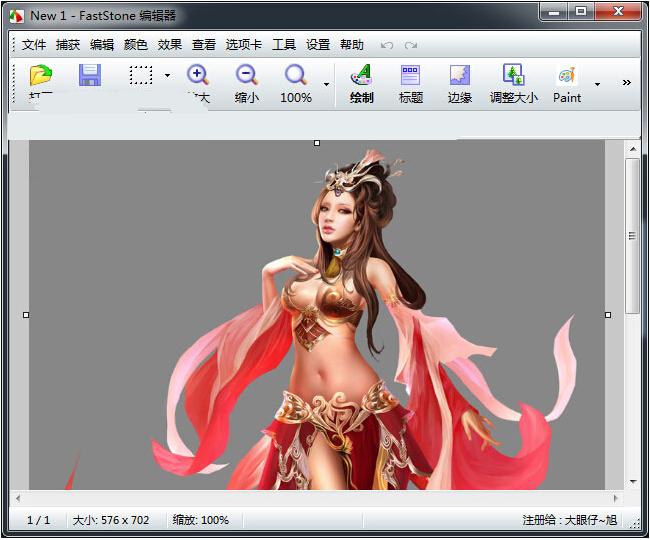Expand the selection shape dropdown arrow
Image resolution: width=650 pixels, height=540 pixels.
tap(167, 76)
